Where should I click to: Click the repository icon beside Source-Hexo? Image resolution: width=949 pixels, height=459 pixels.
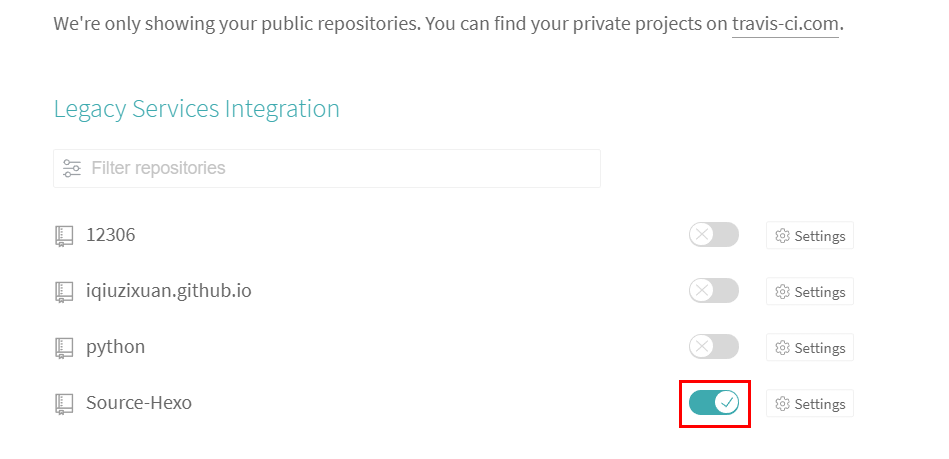(64, 404)
